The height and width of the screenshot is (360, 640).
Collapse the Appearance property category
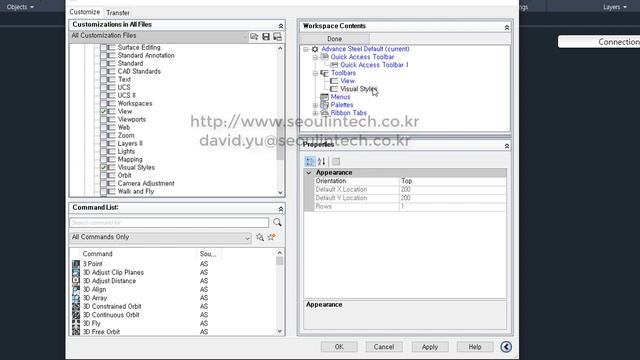309,173
